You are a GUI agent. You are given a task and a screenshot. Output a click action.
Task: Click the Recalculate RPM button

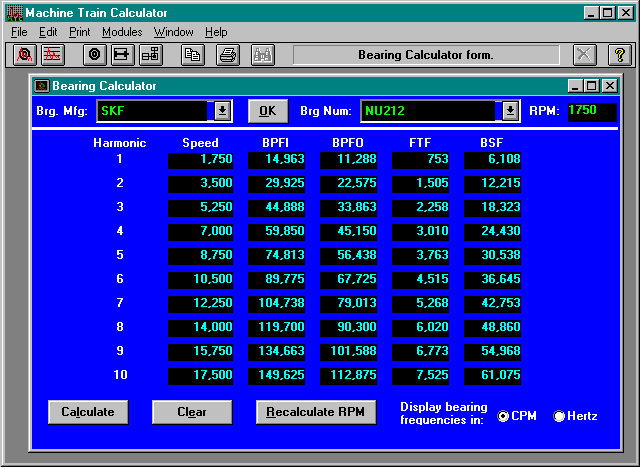coord(316,412)
